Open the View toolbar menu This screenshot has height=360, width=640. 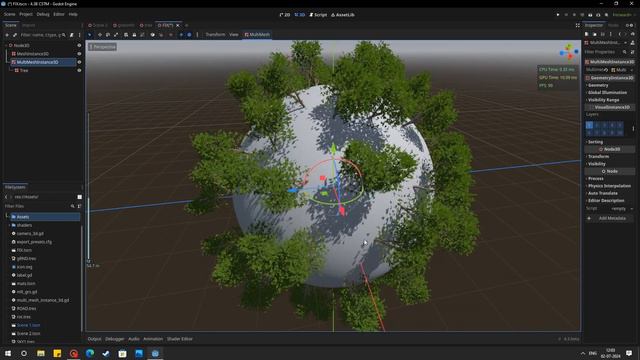[233, 35]
